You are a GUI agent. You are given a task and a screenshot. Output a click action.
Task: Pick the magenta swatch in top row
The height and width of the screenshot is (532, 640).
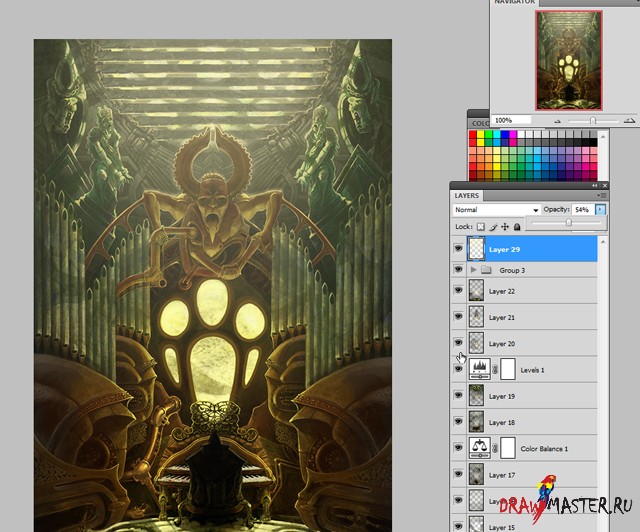513,134
